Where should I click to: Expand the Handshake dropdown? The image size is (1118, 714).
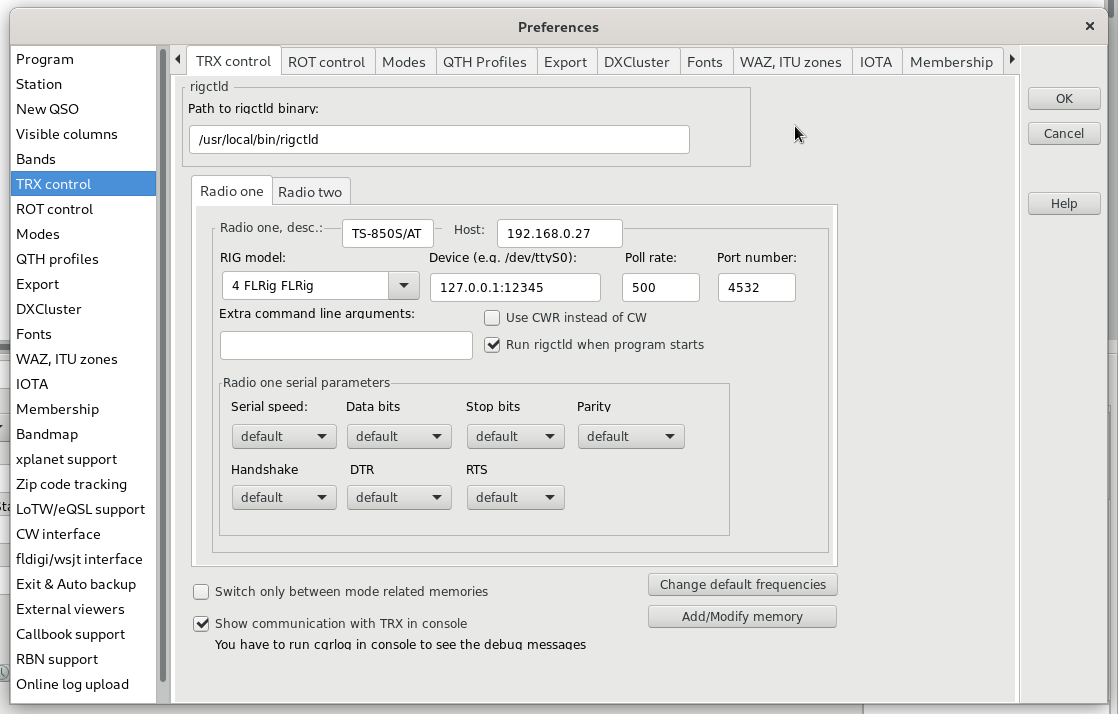pyautogui.click(x=284, y=498)
